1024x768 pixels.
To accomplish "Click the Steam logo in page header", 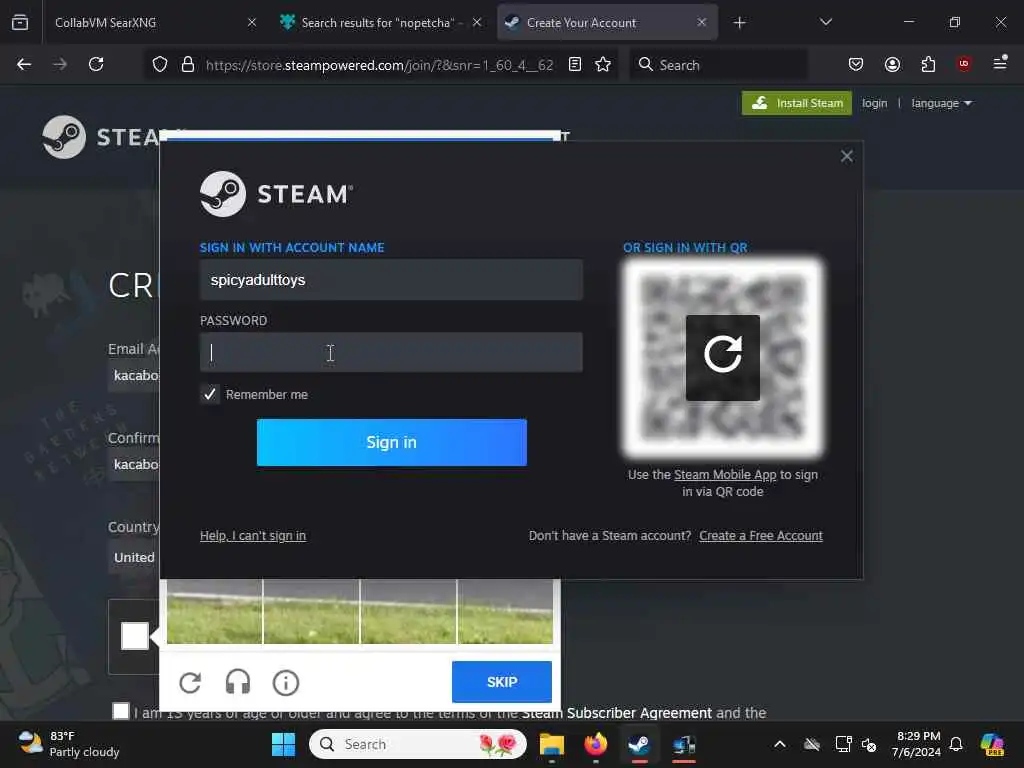I will [101, 136].
